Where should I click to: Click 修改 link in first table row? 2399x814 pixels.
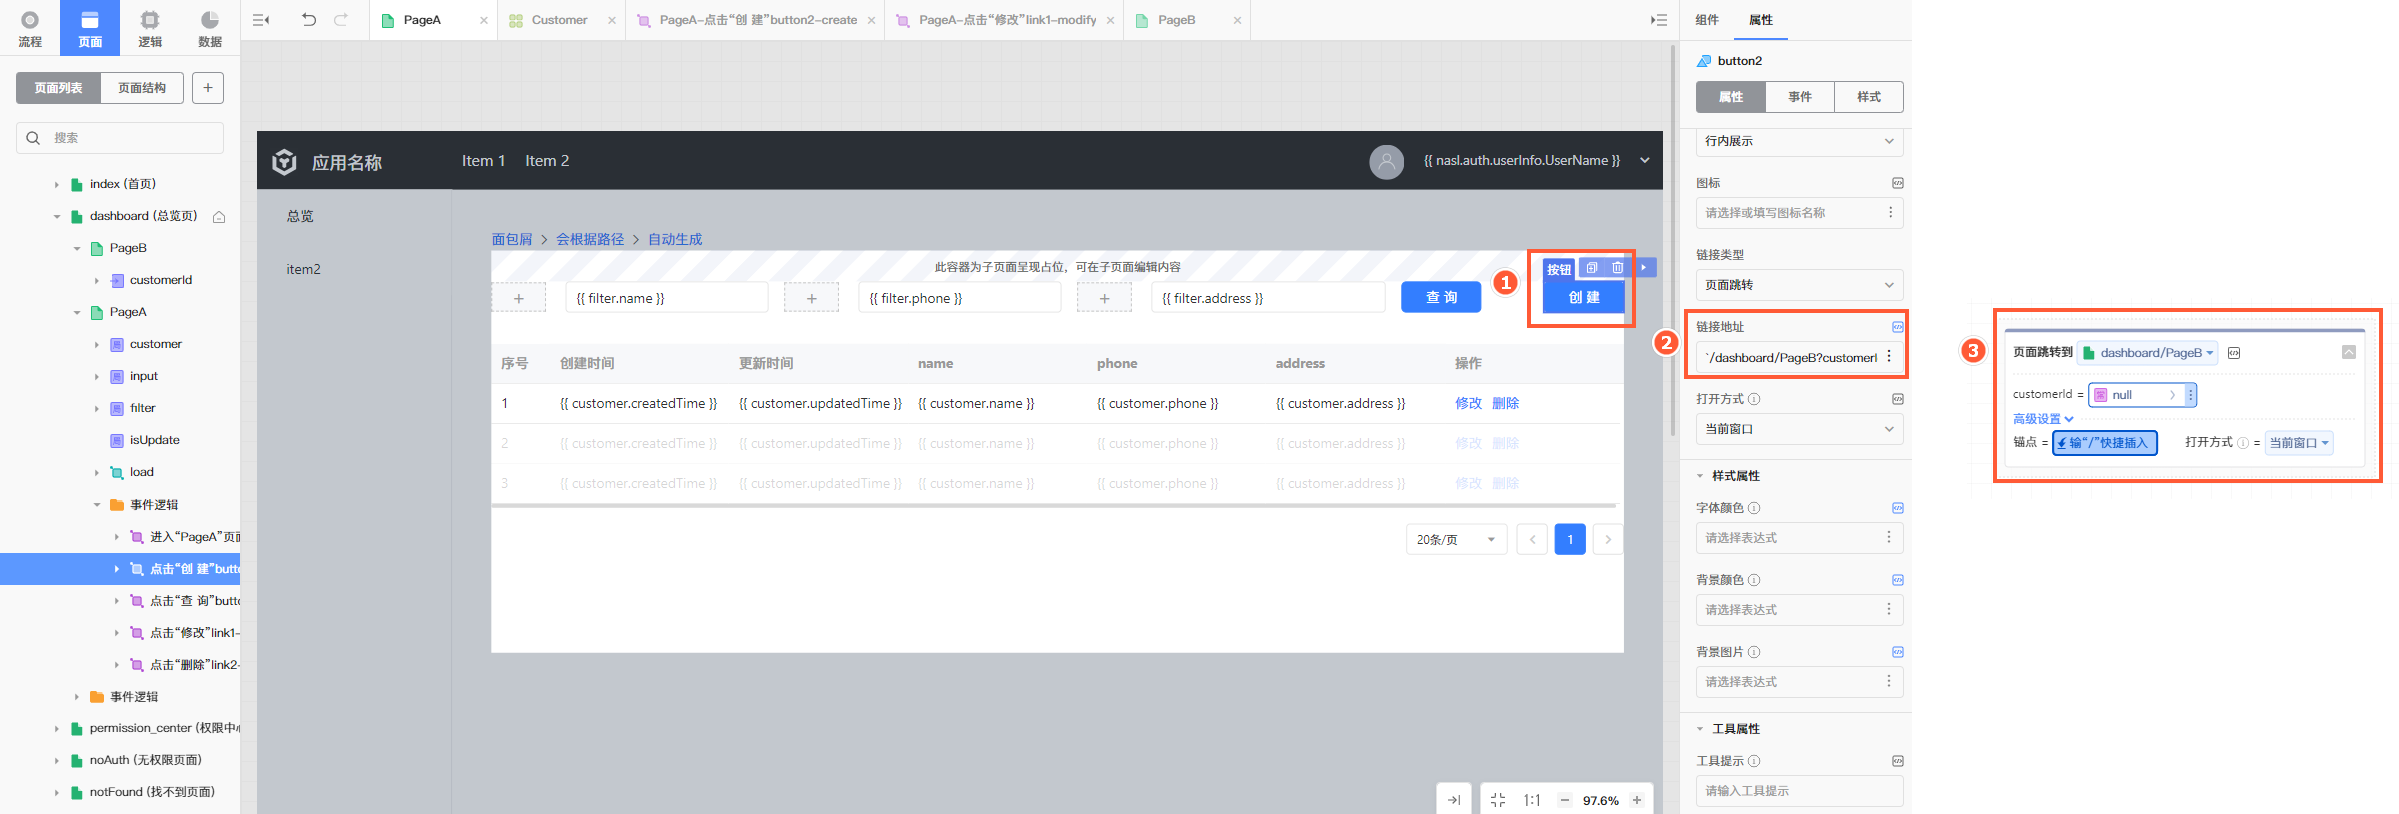(x=1468, y=403)
